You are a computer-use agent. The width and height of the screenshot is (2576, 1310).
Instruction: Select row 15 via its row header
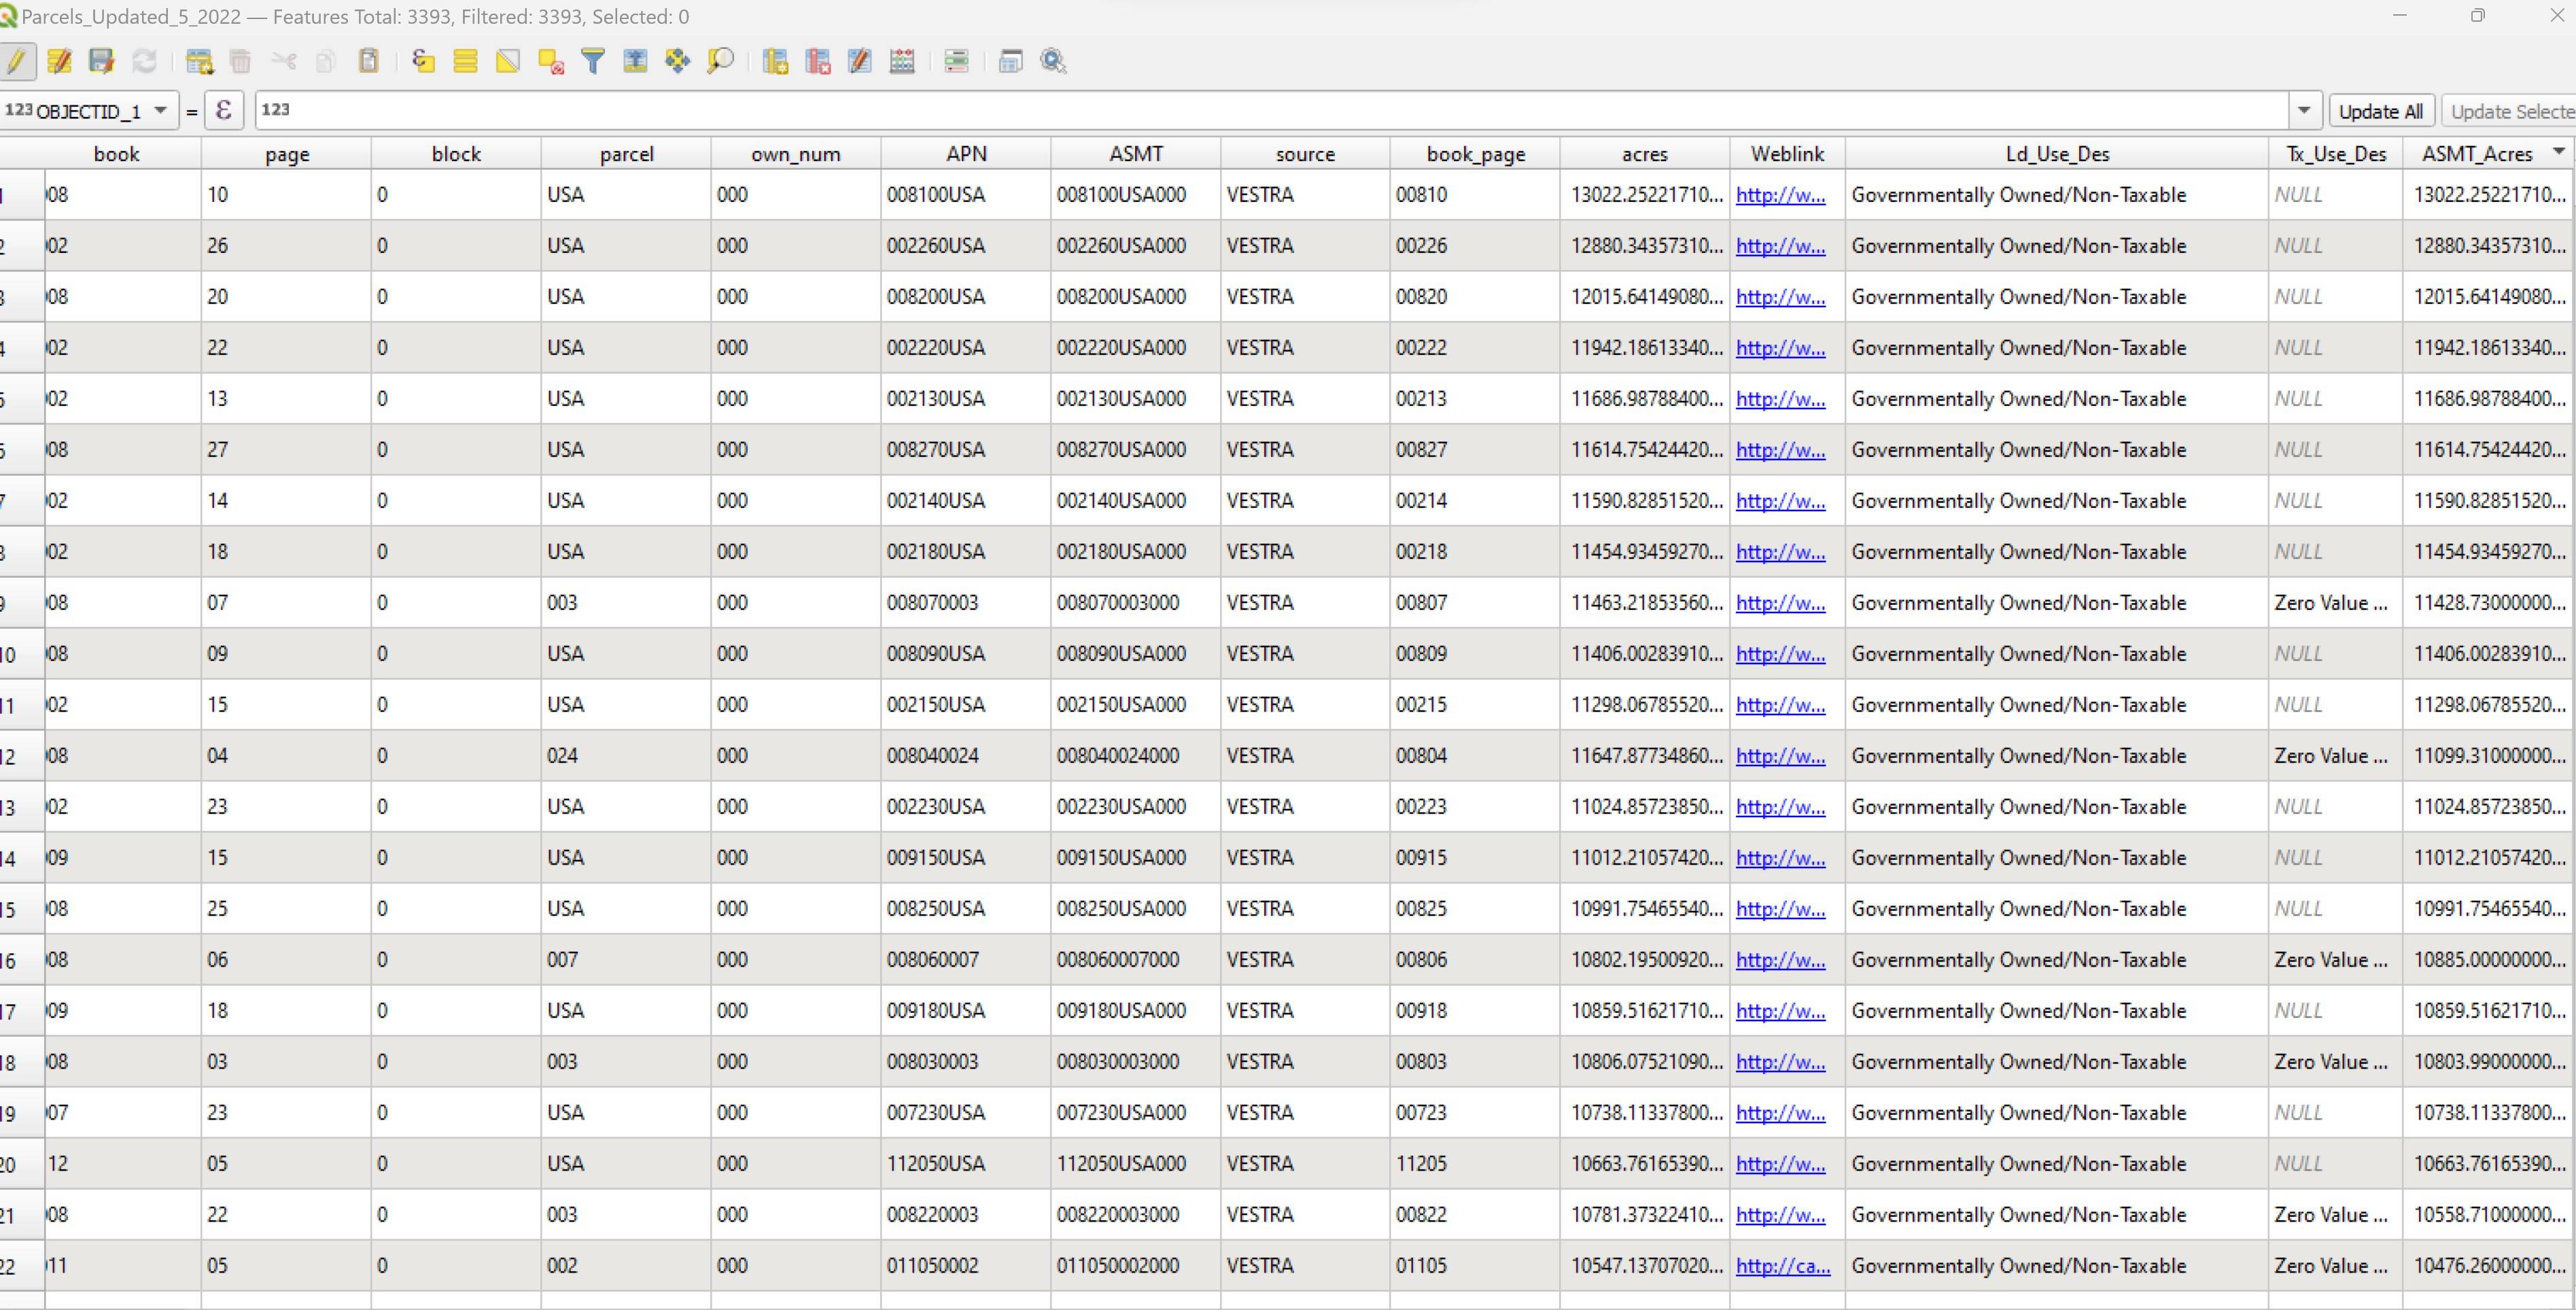pyautogui.click(x=22, y=909)
